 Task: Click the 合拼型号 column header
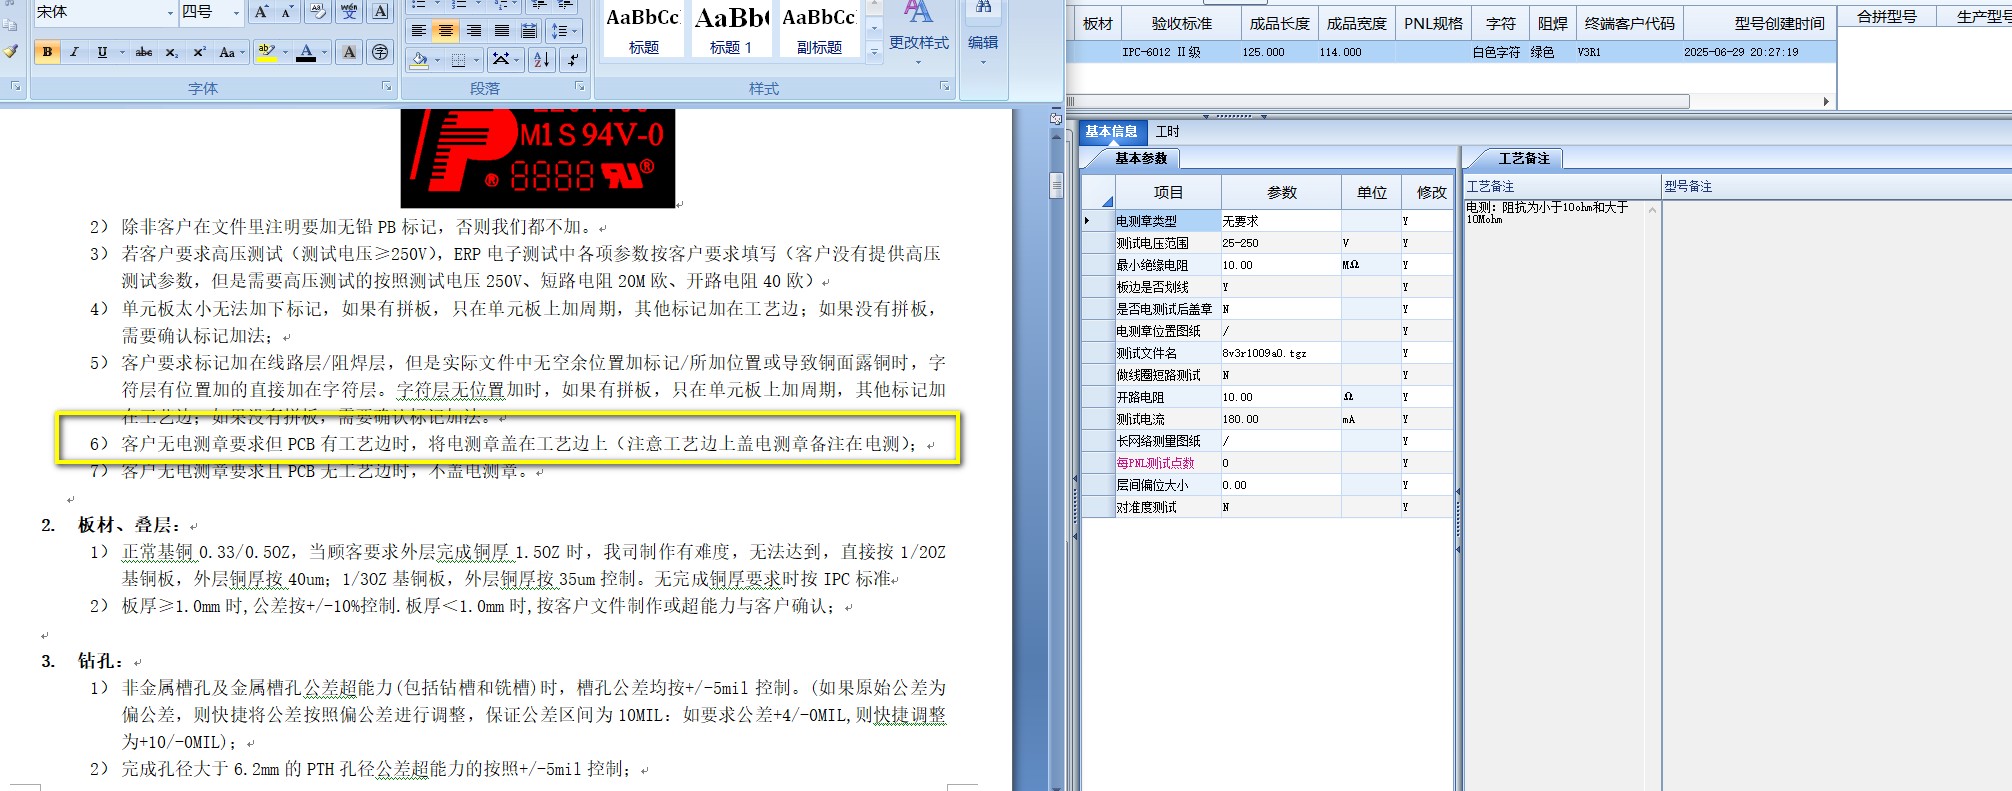click(1887, 16)
